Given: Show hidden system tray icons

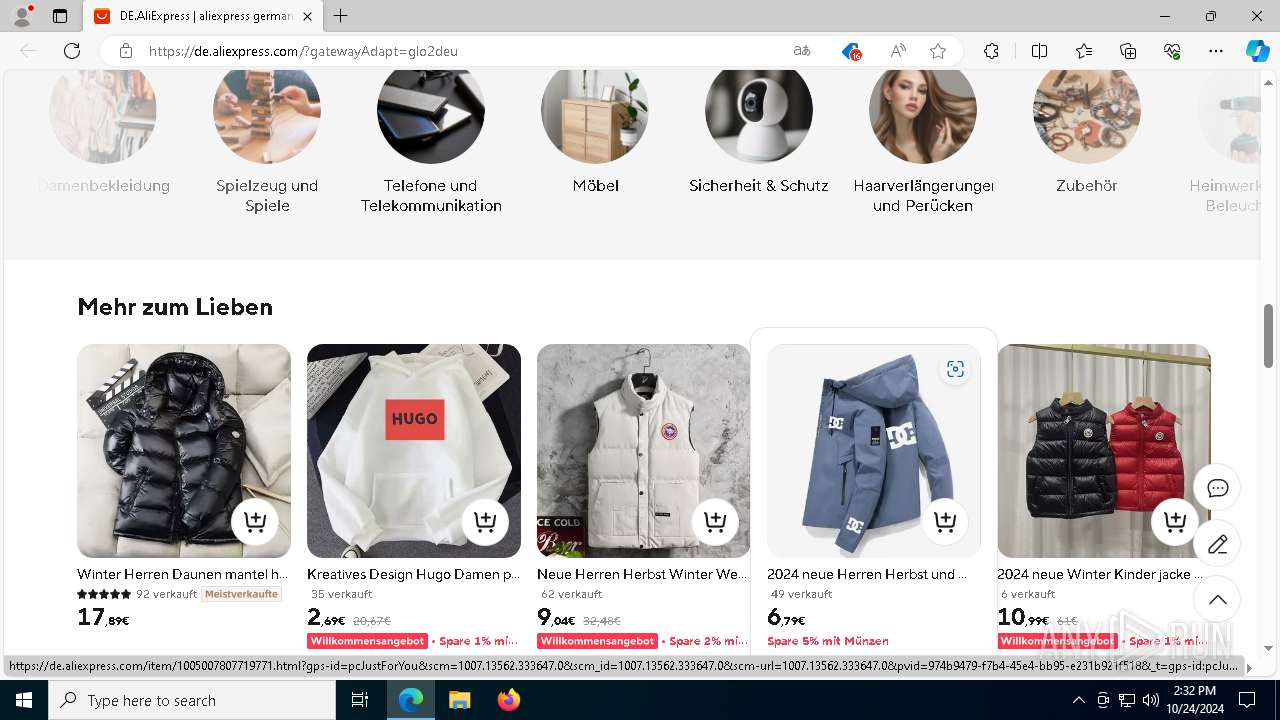Looking at the screenshot, I should (x=1078, y=700).
